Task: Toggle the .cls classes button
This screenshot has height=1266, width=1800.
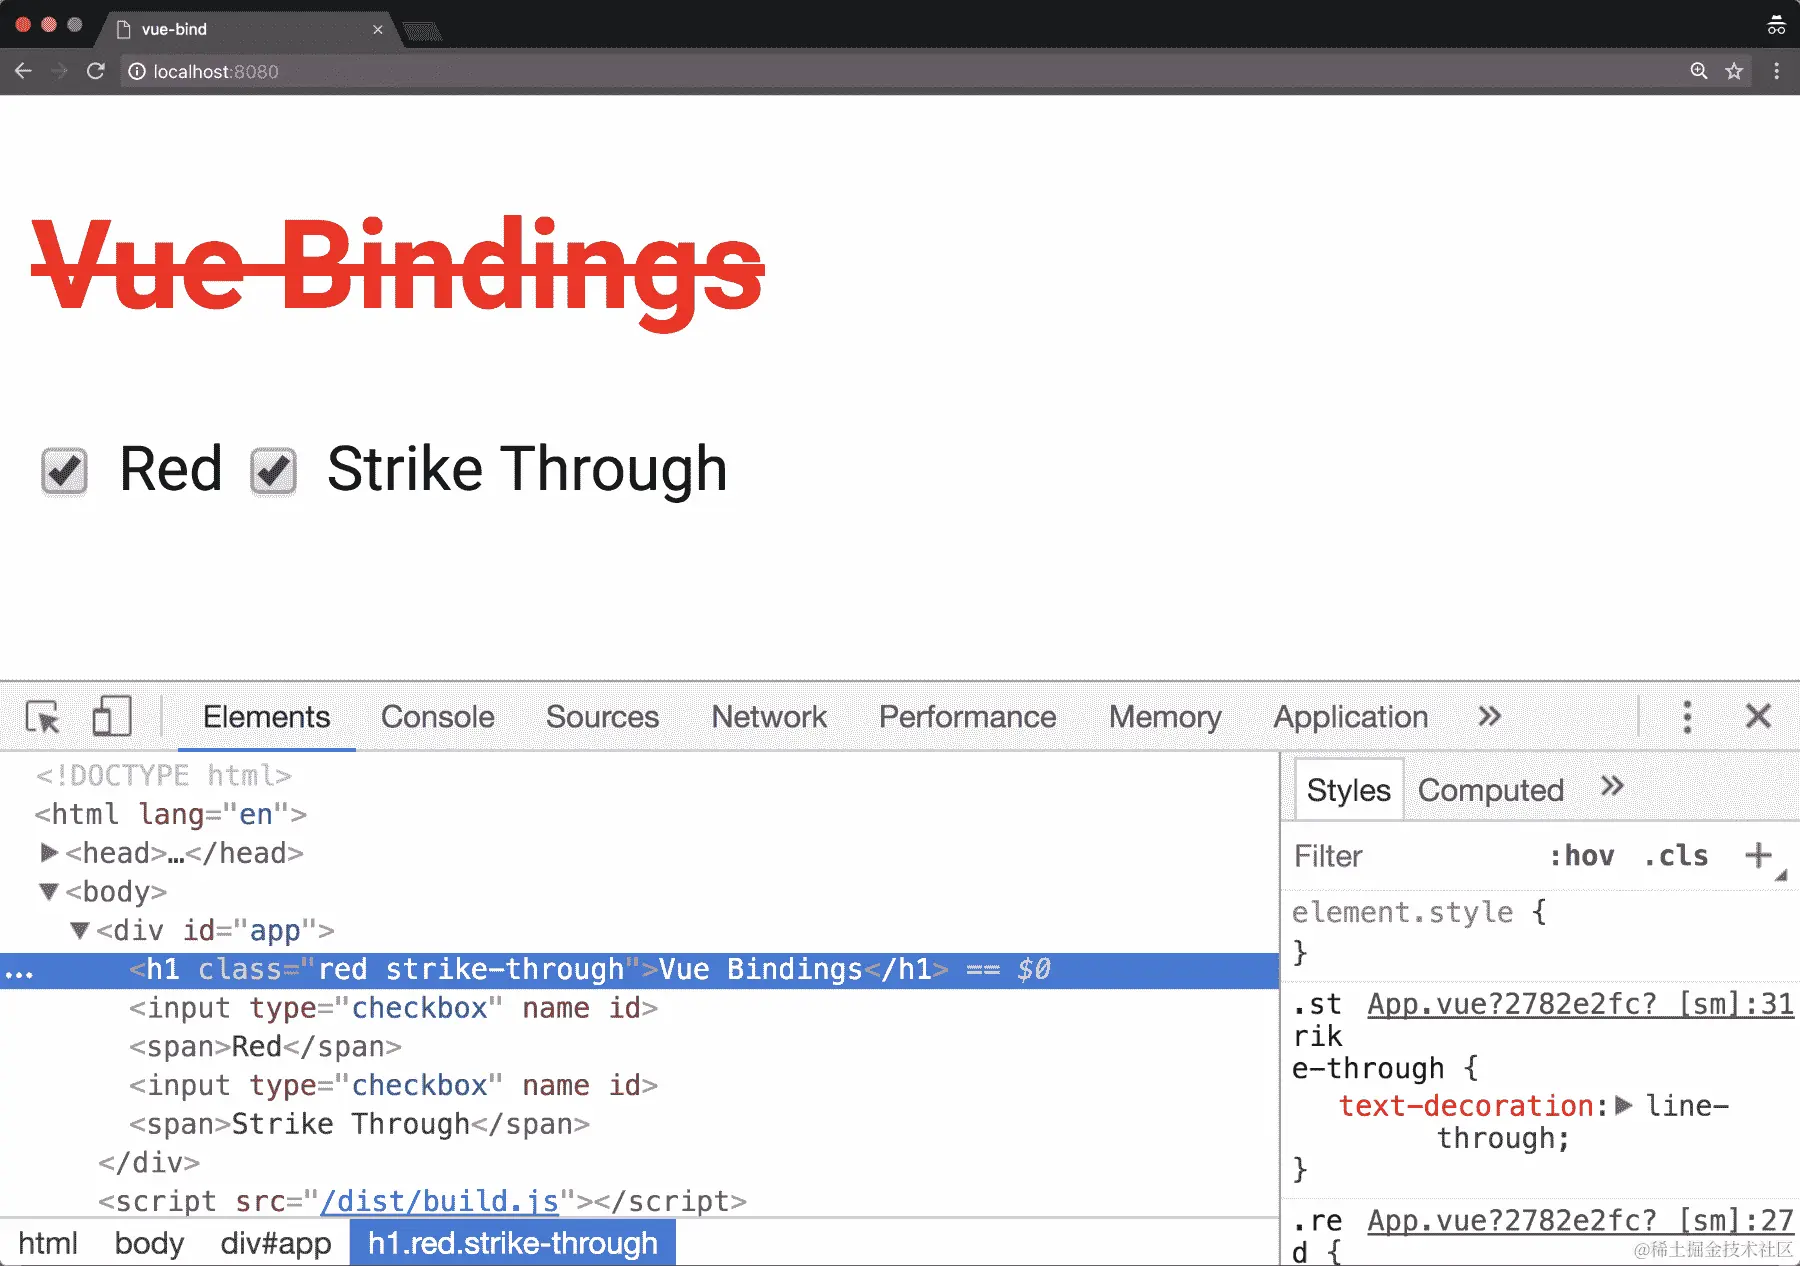Action: tap(1676, 856)
